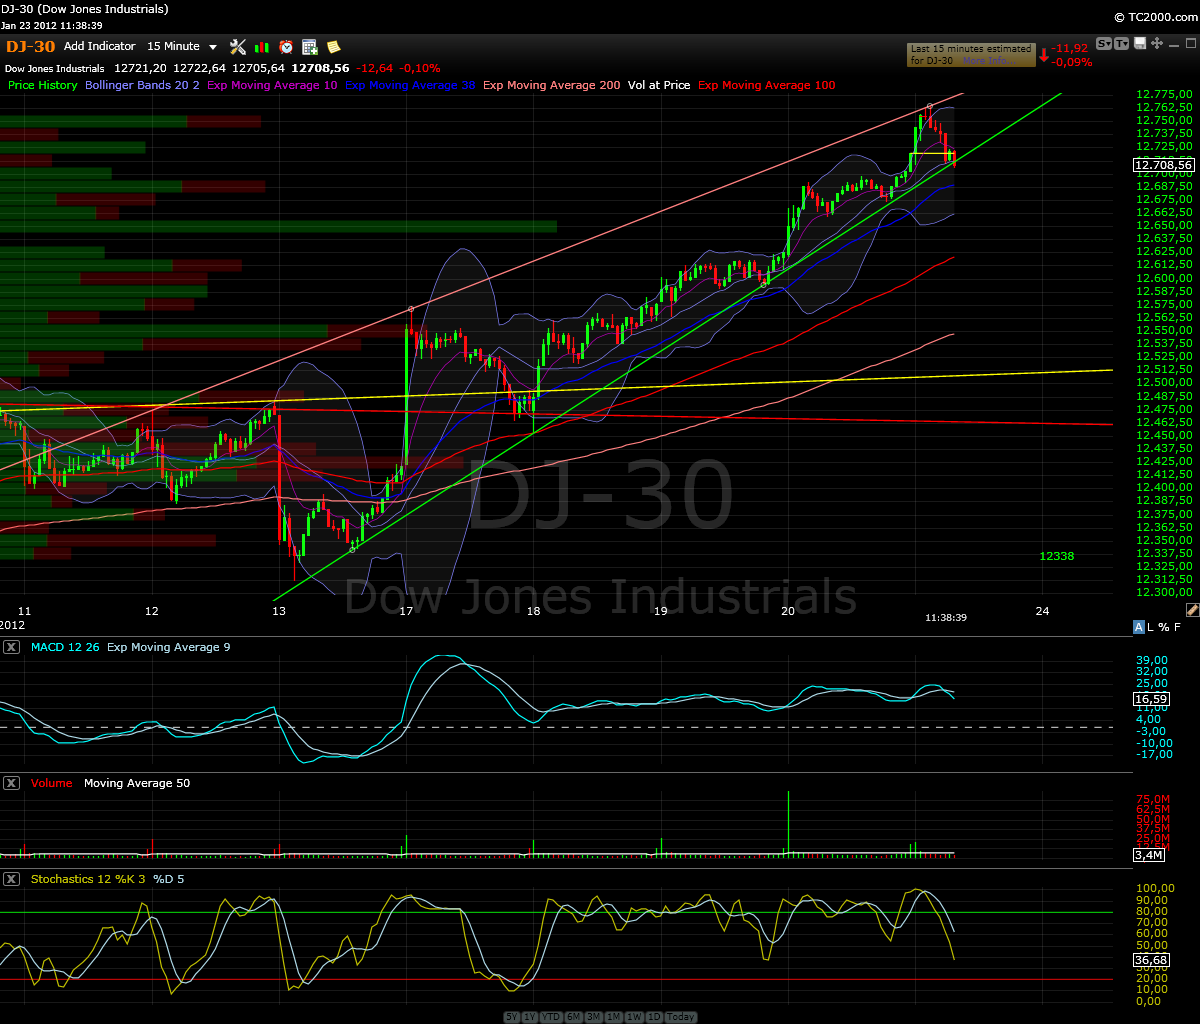Open the 'T' dropdown in the top toolbar
This screenshot has width=1200, height=1024.
coord(1122,43)
